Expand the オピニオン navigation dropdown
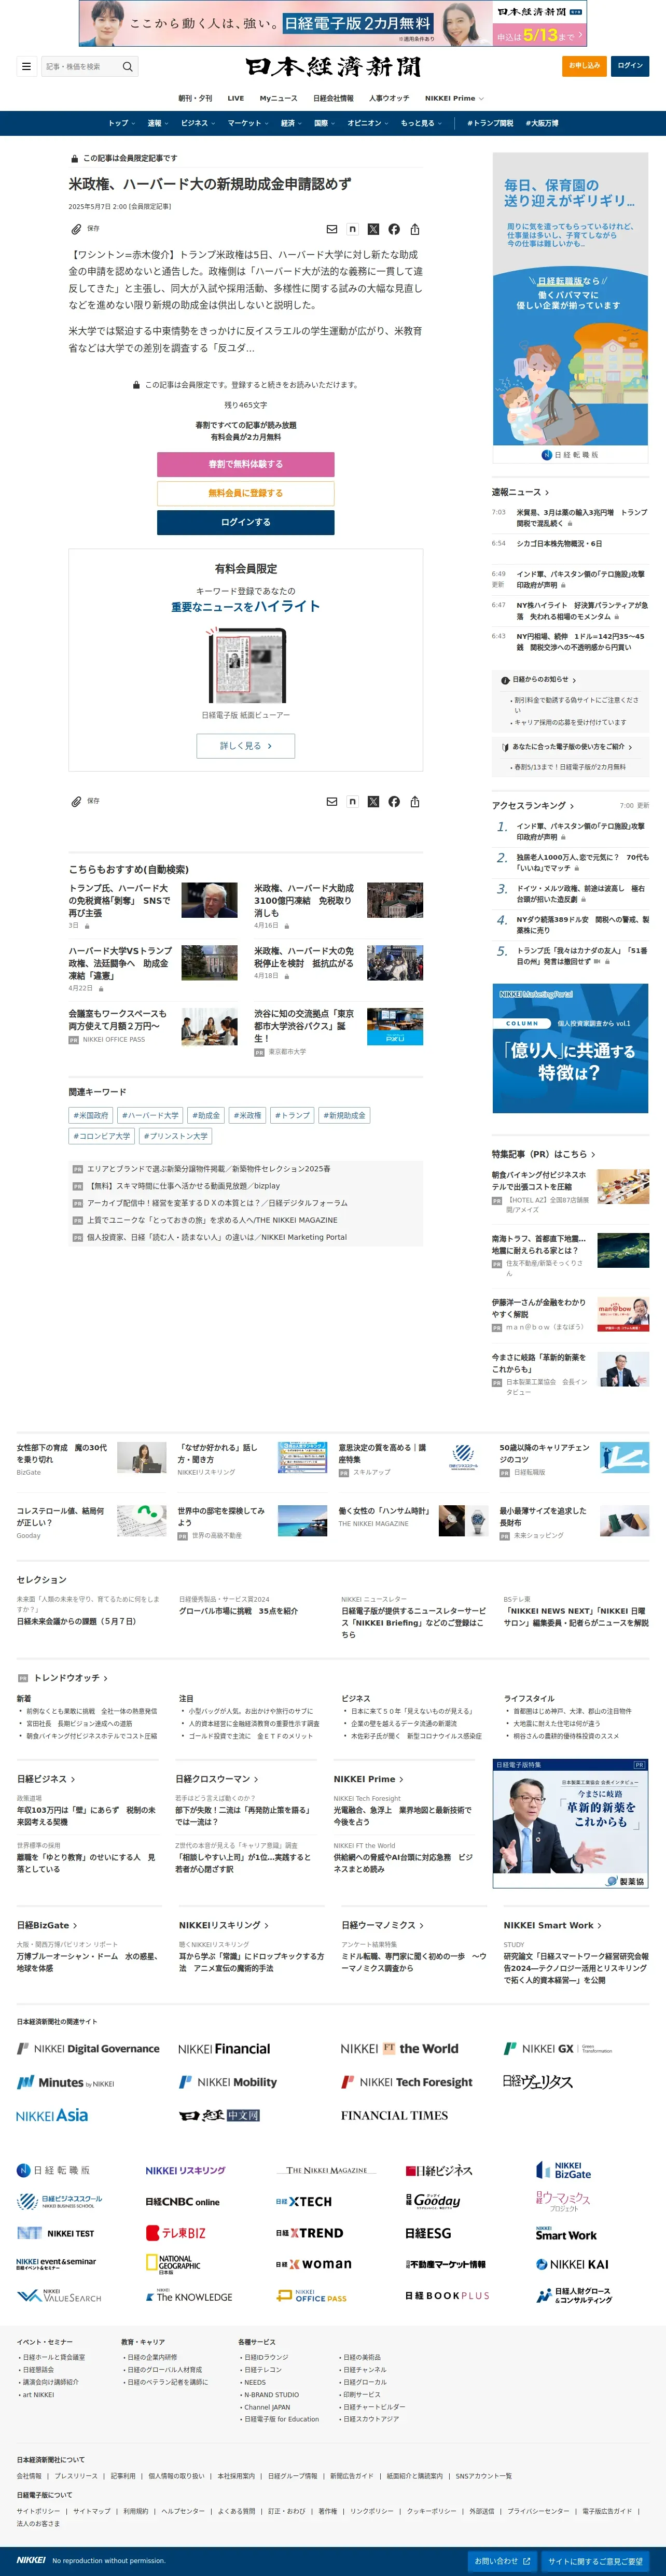Viewport: 666px width, 2576px height. pos(367,123)
